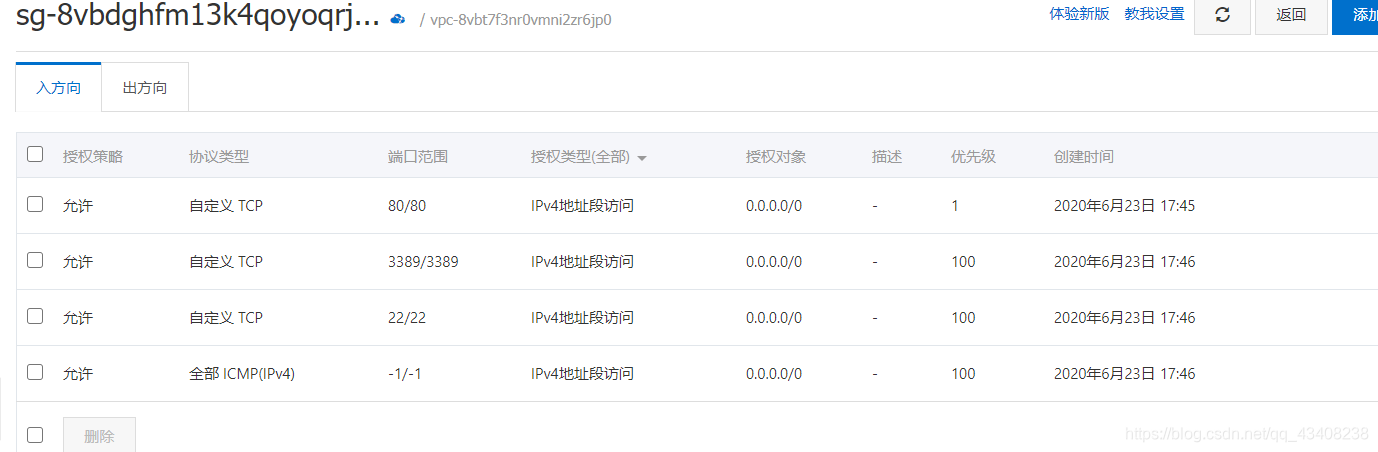The width and height of the screenshot is (1378, 452).
Task: Click the 协议类型 column header
Action: 219,157
